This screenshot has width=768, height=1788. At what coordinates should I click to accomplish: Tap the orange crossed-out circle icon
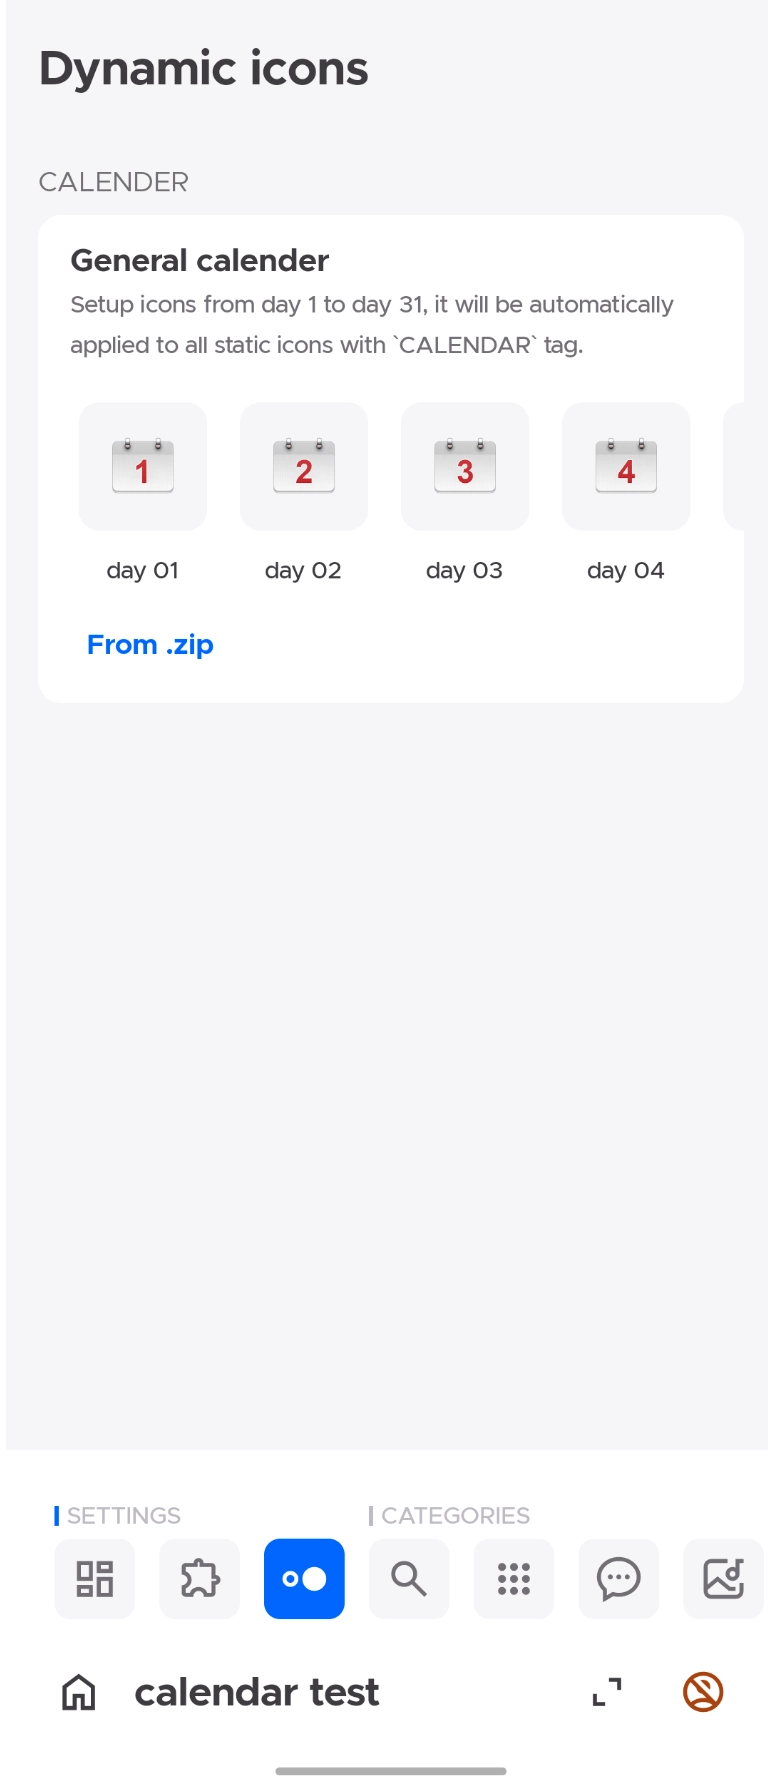pyautogui.click(x=703, y=1692)
